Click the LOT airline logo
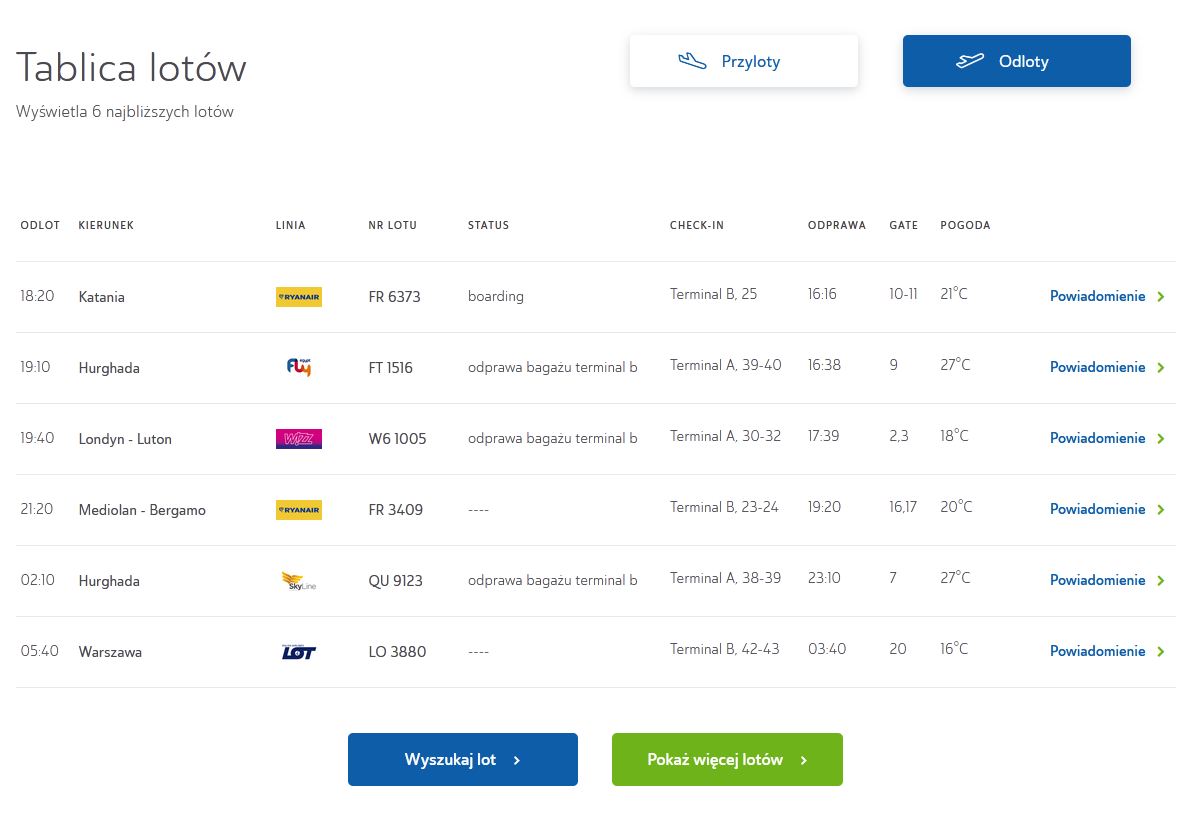This screenshot has width=1186, height=825. tap(298, 652)
